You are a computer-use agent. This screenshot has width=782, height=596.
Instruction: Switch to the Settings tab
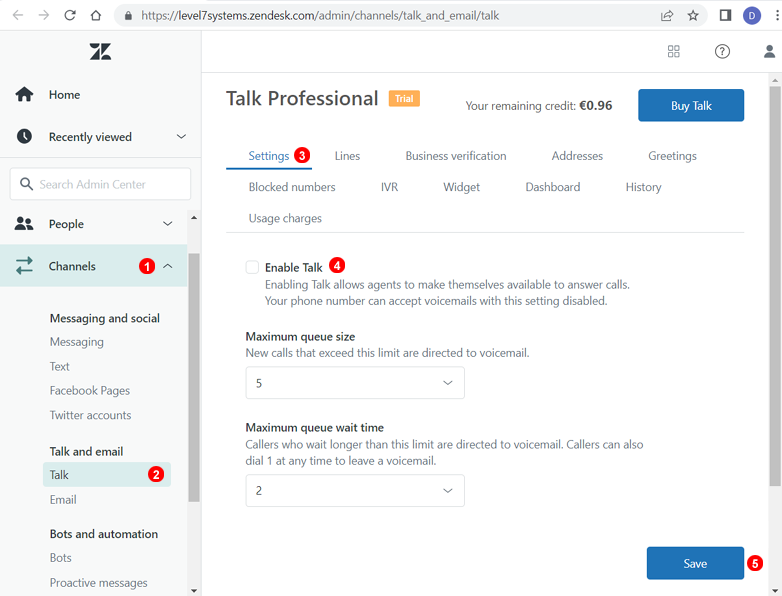click(x=269, y=156)
